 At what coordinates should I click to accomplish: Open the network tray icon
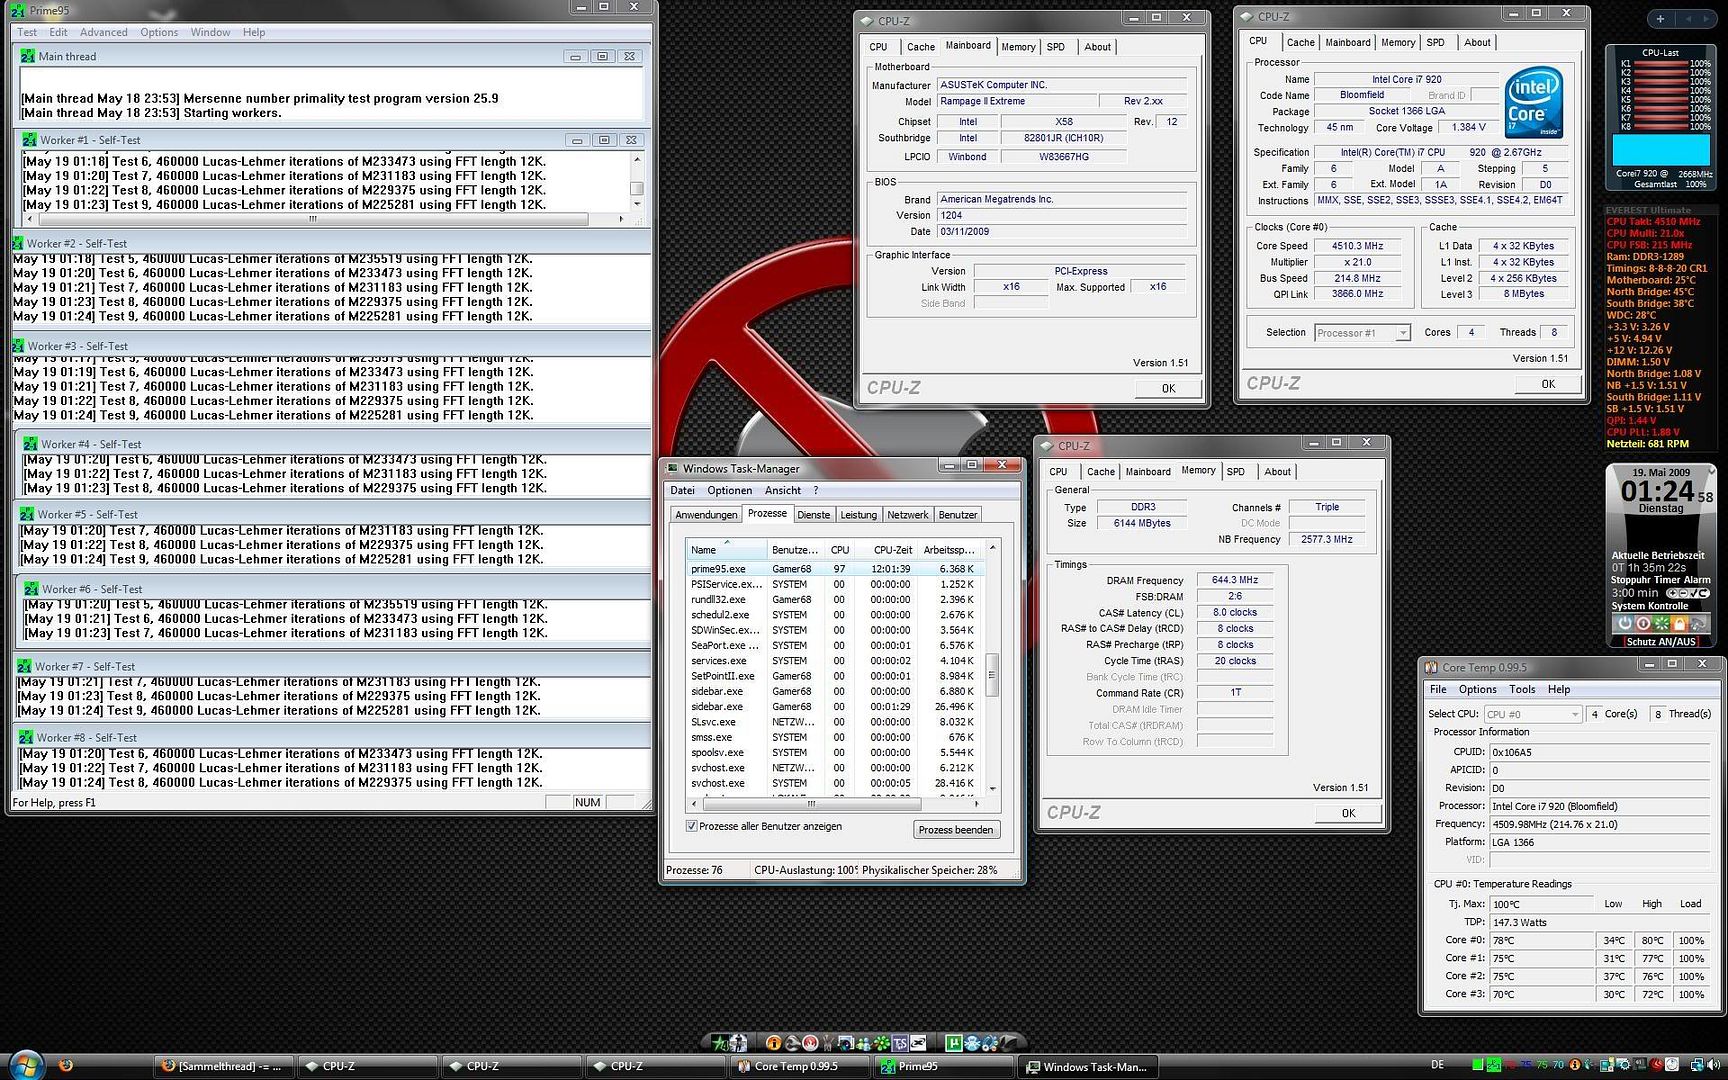1697,1065
